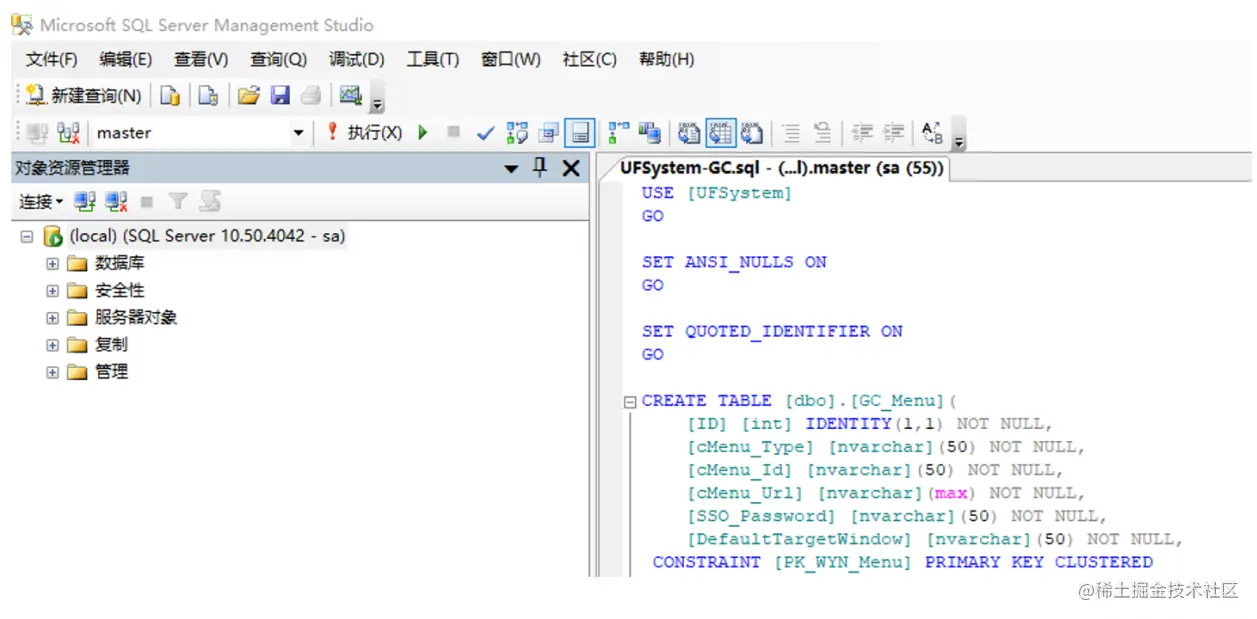Open Activity Monitor from the standard toolbar
Image resolution: width=1257 pixels, height=619 pixels.
(x=350, y=96)
